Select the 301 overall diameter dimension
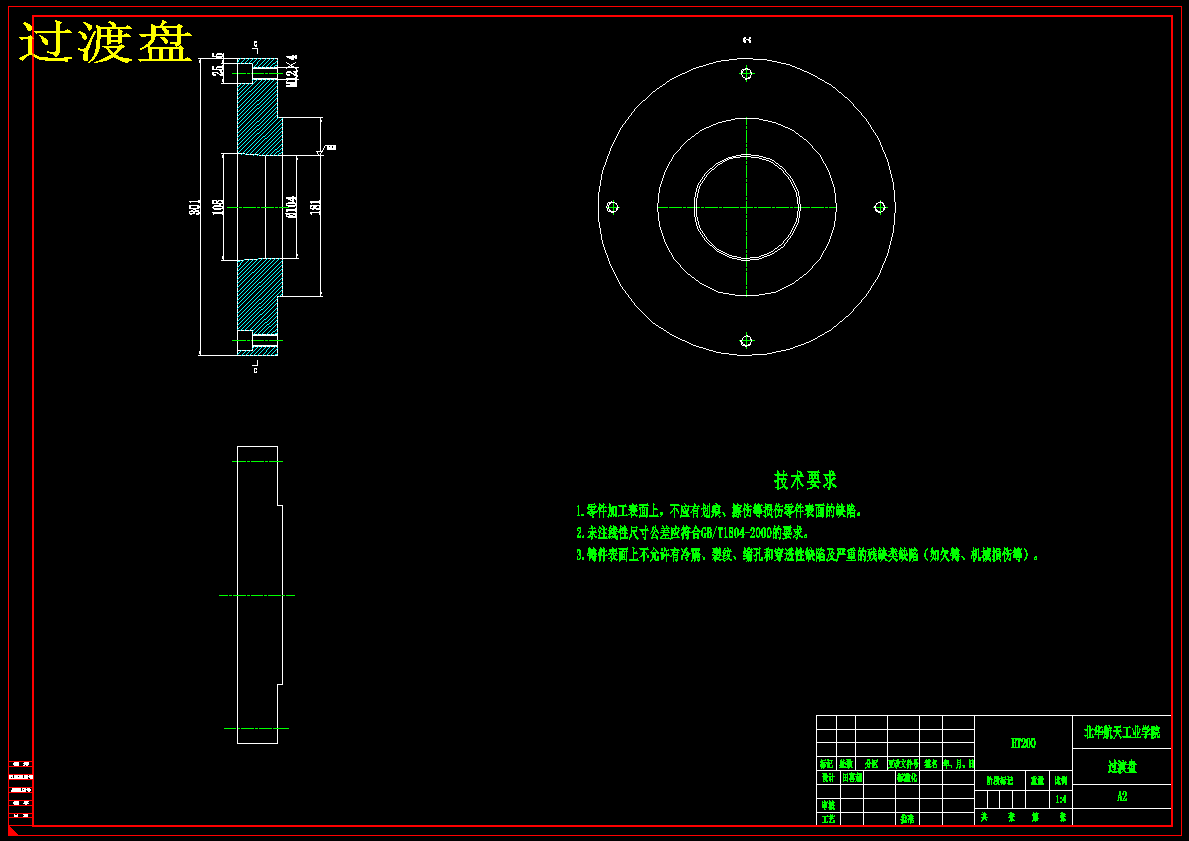The width and height of the screenshot is (1189, 841). [196, 207]
